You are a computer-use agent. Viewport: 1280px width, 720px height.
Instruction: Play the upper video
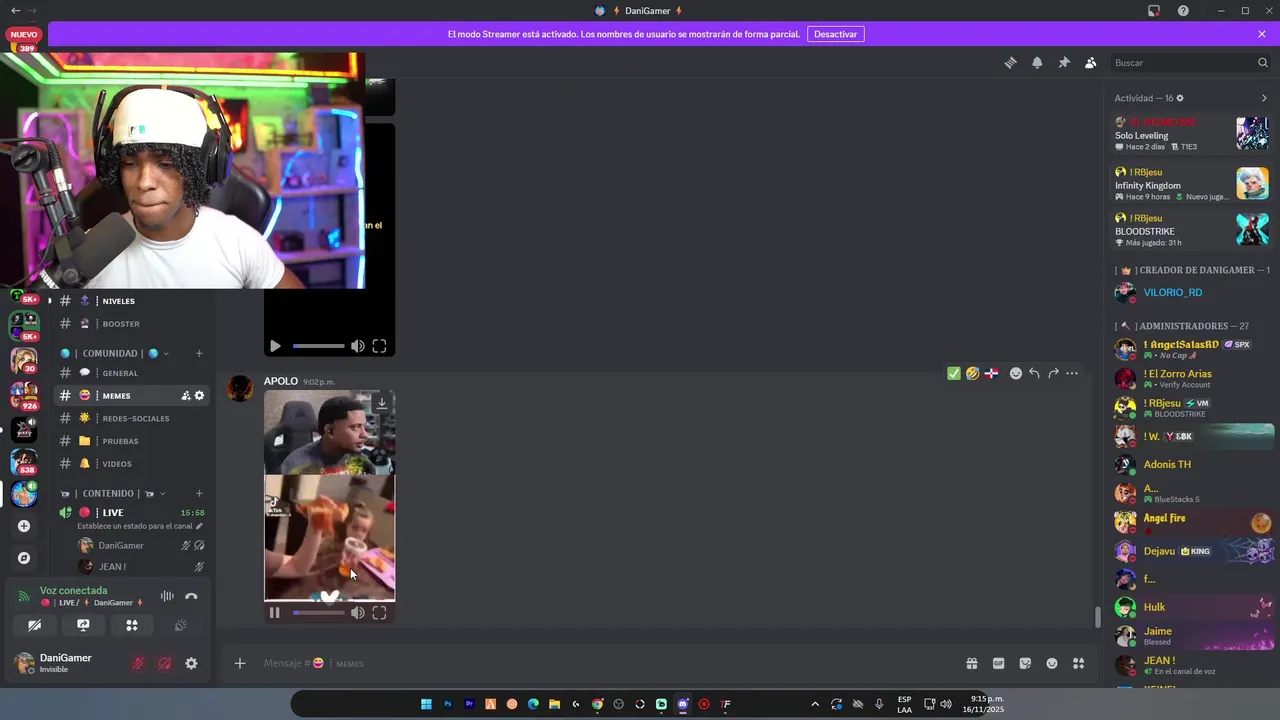275,346
